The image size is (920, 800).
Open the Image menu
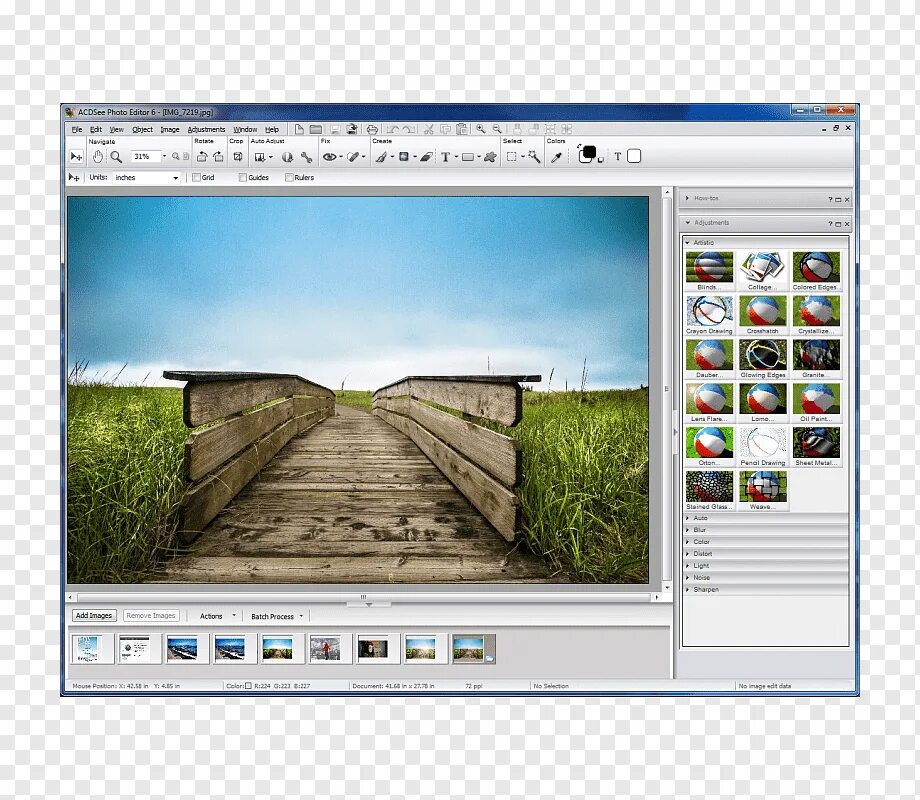pos(170,129)
